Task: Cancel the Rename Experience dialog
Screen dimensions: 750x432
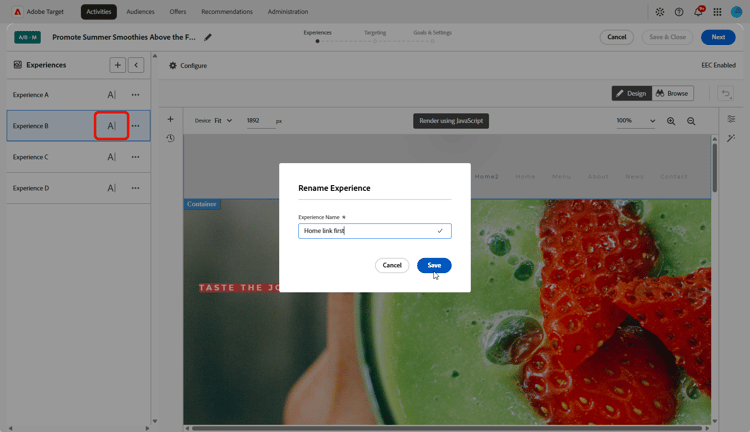Action: click(392, 265)
